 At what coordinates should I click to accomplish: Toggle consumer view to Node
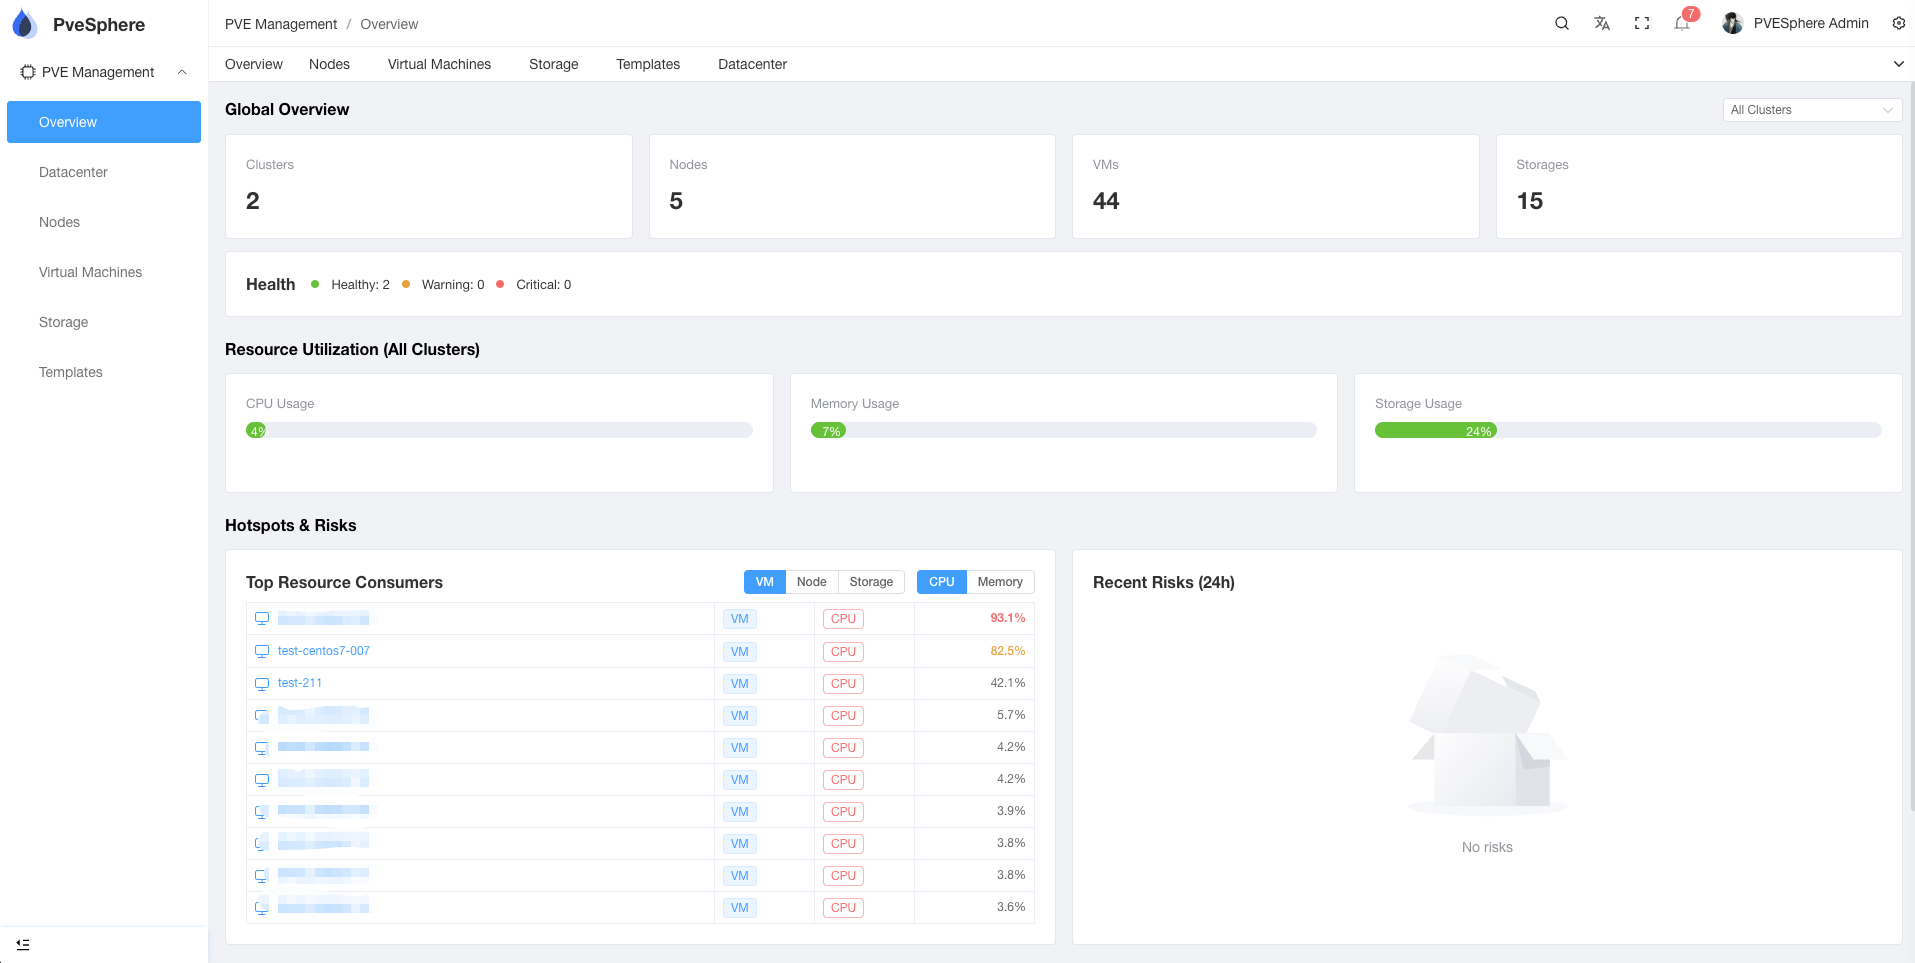point(811,581)
